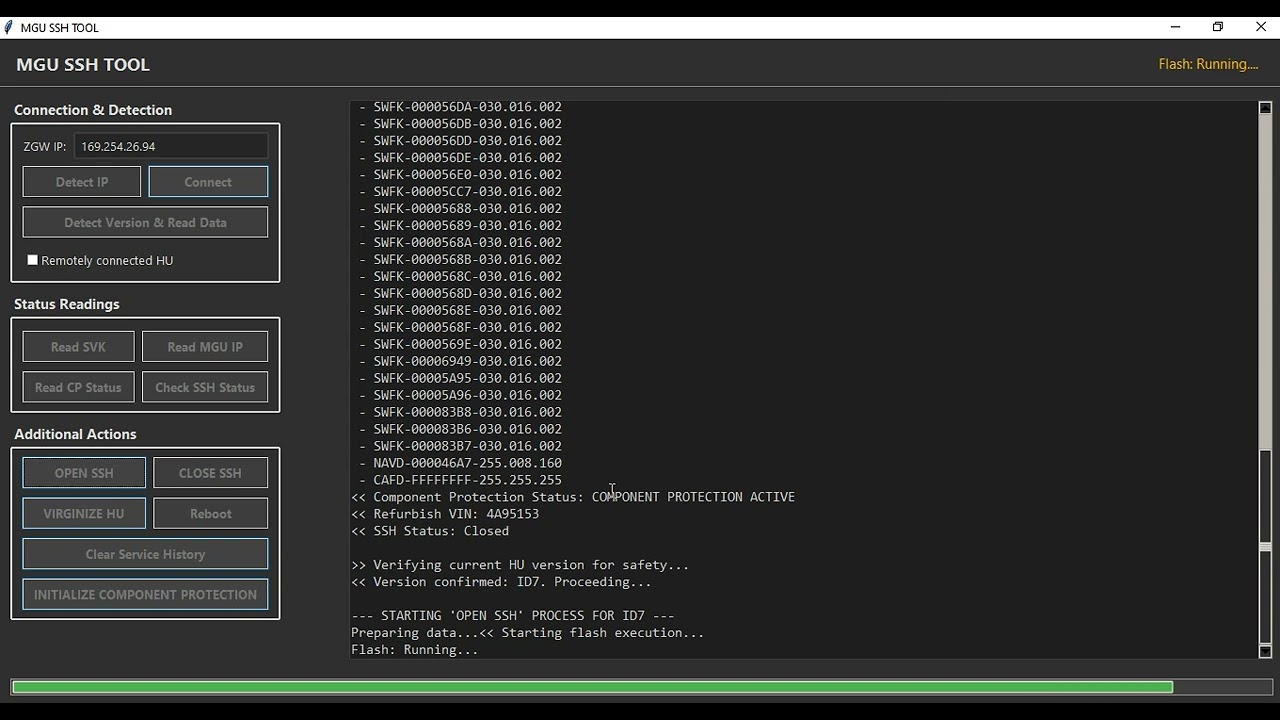Click the MGU SSH TOOL feather icon
This screenshot has width=1280, height=720.
coord(9,27)
